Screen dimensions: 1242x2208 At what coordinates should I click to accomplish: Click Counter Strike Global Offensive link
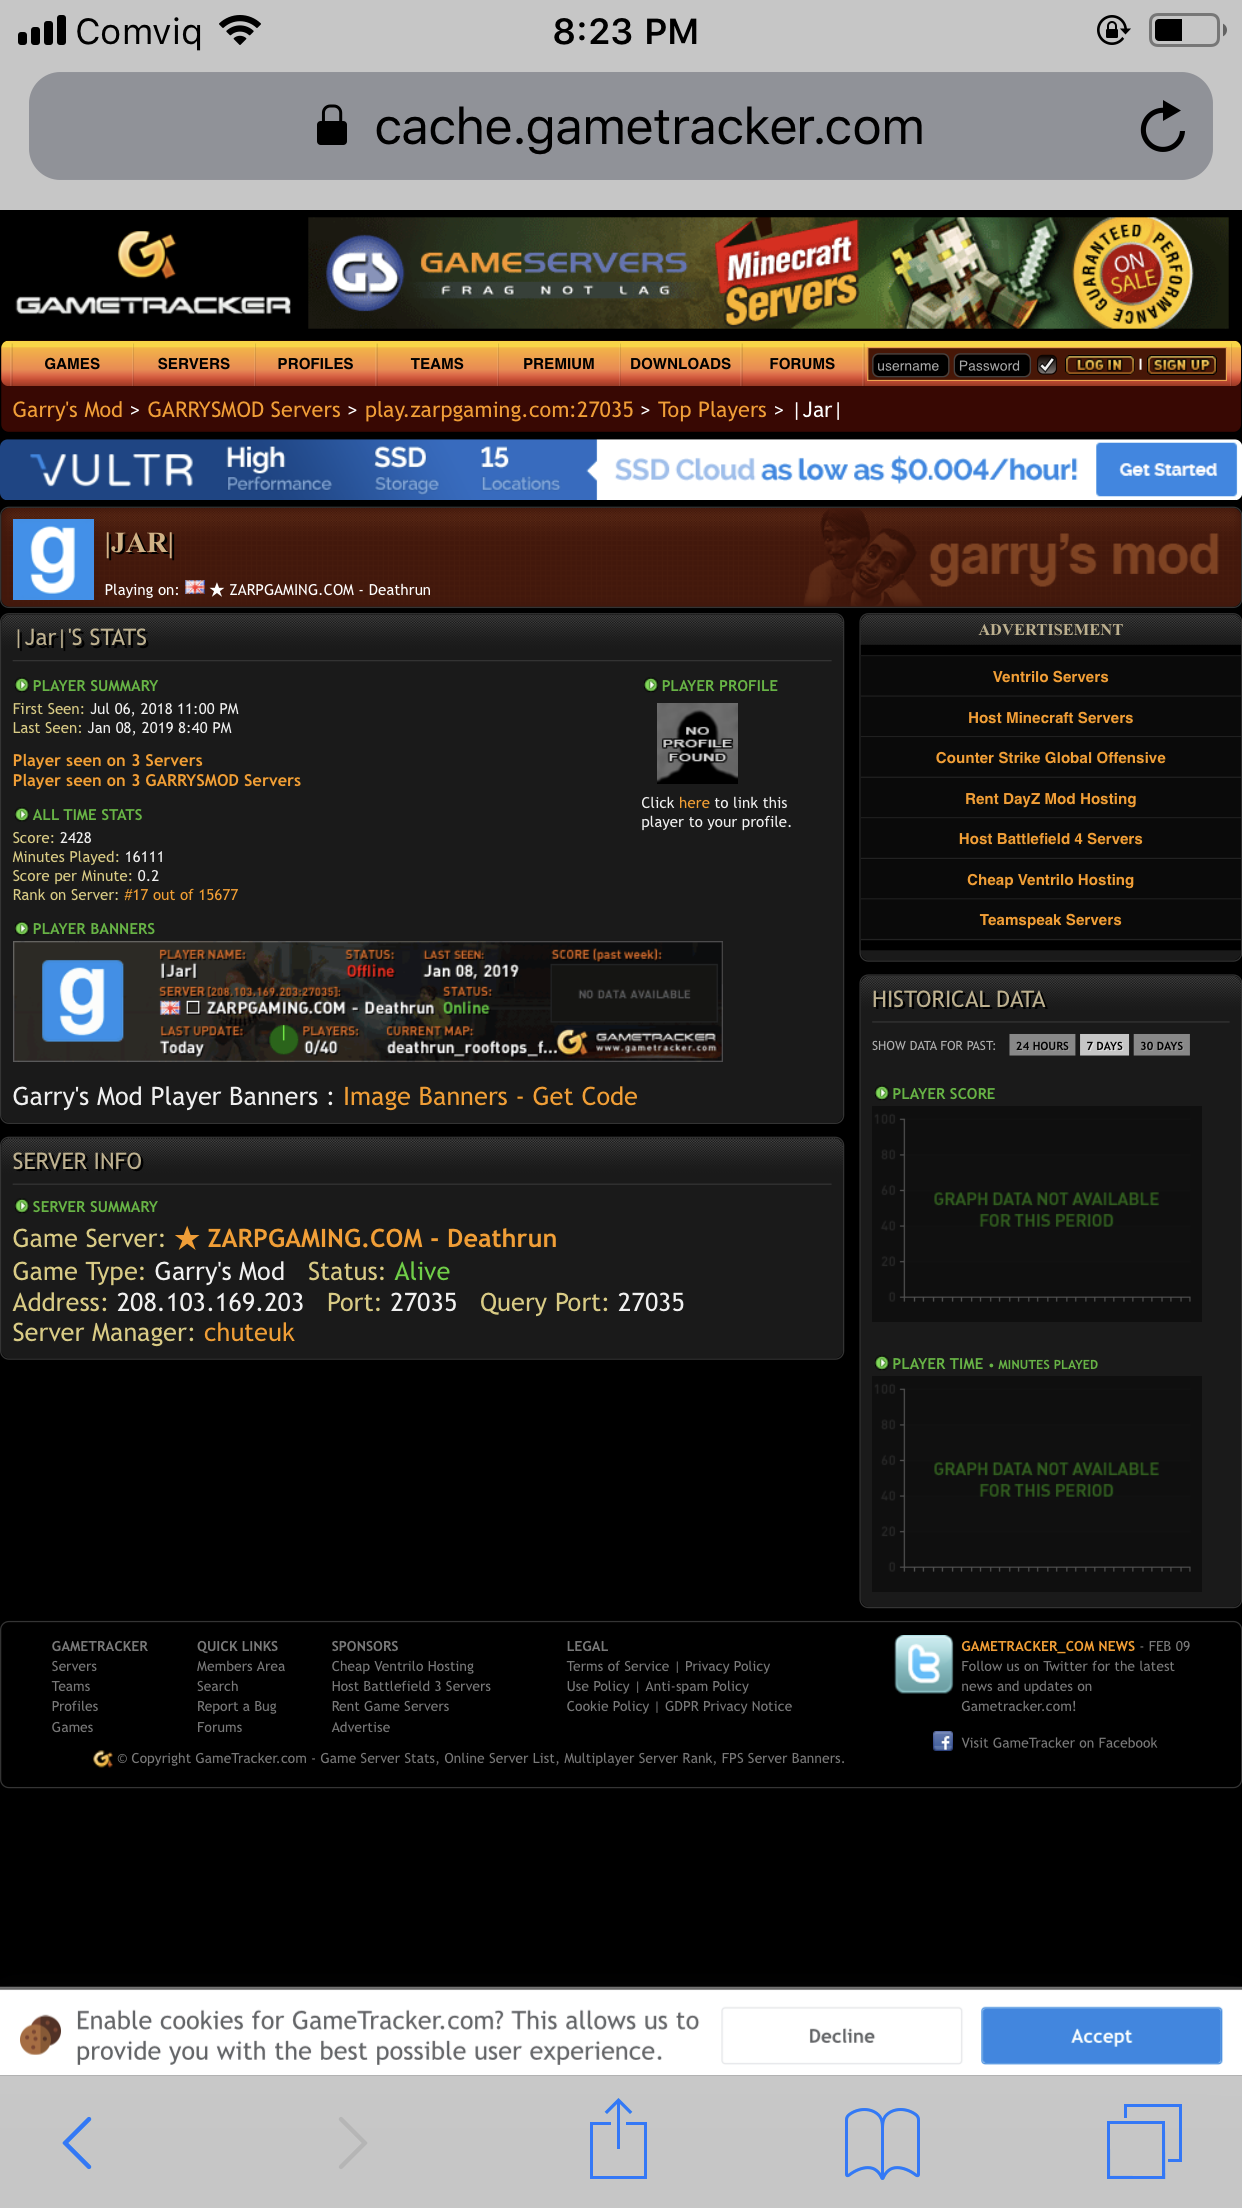1050,758
